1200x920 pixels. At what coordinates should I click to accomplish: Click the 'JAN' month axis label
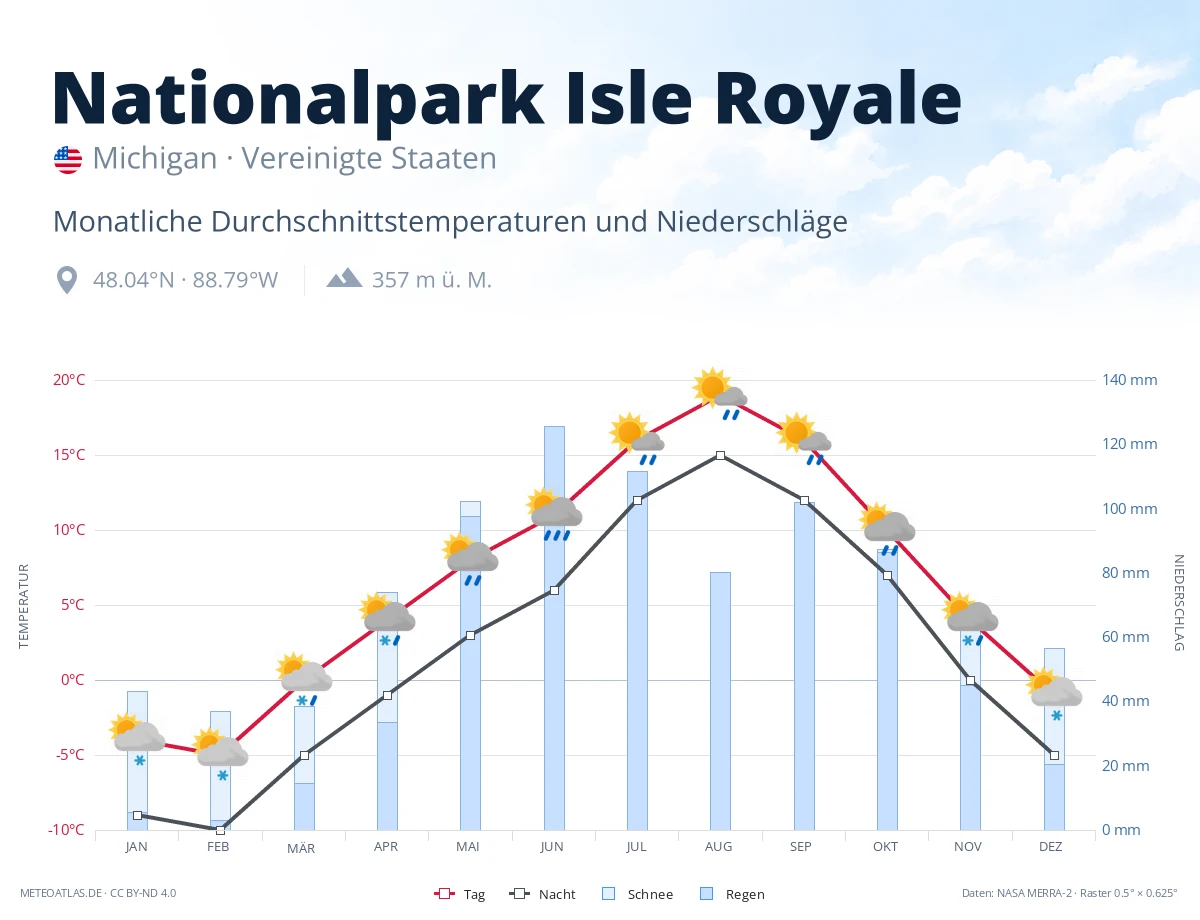(137, 846)
